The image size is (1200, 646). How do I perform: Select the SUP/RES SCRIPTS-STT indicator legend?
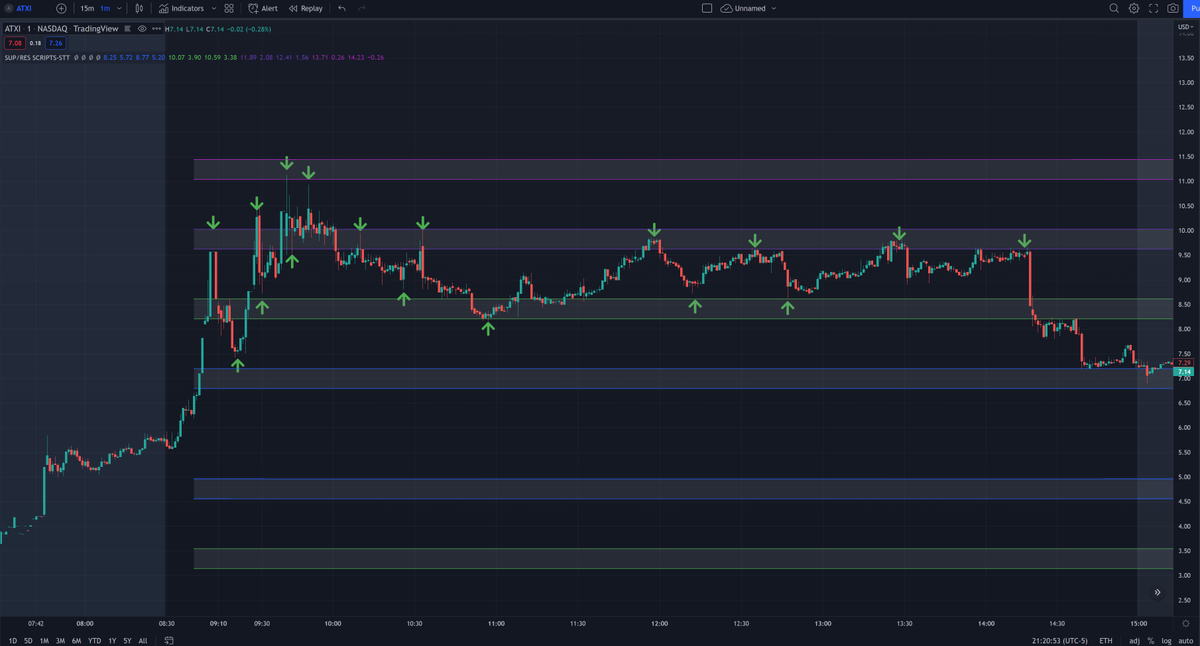coord(37,57)
